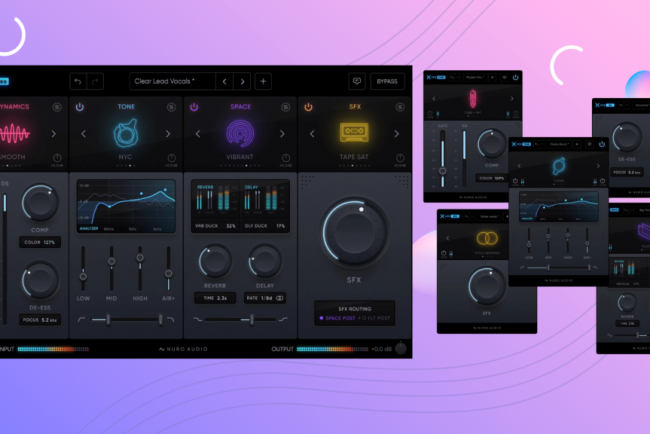650x434 pixels.
Task: Click the BYPASS button
Action: [x=387, y=81]
